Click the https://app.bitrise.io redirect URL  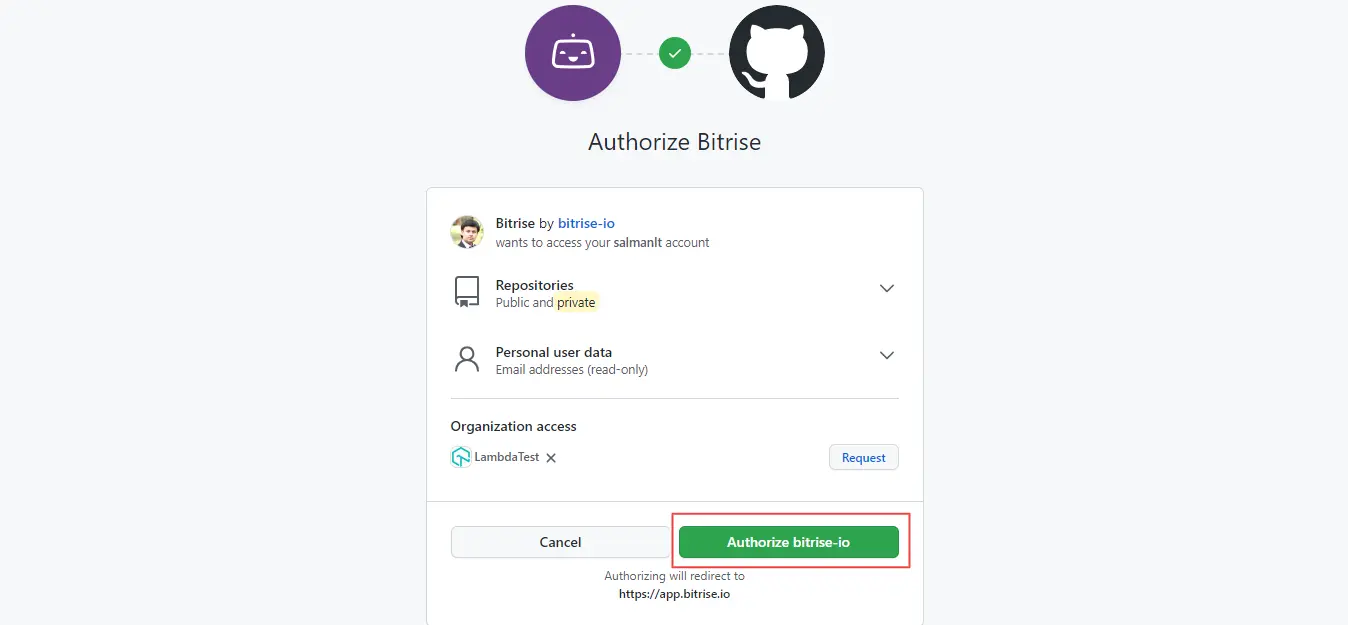[x=674, y=593]
